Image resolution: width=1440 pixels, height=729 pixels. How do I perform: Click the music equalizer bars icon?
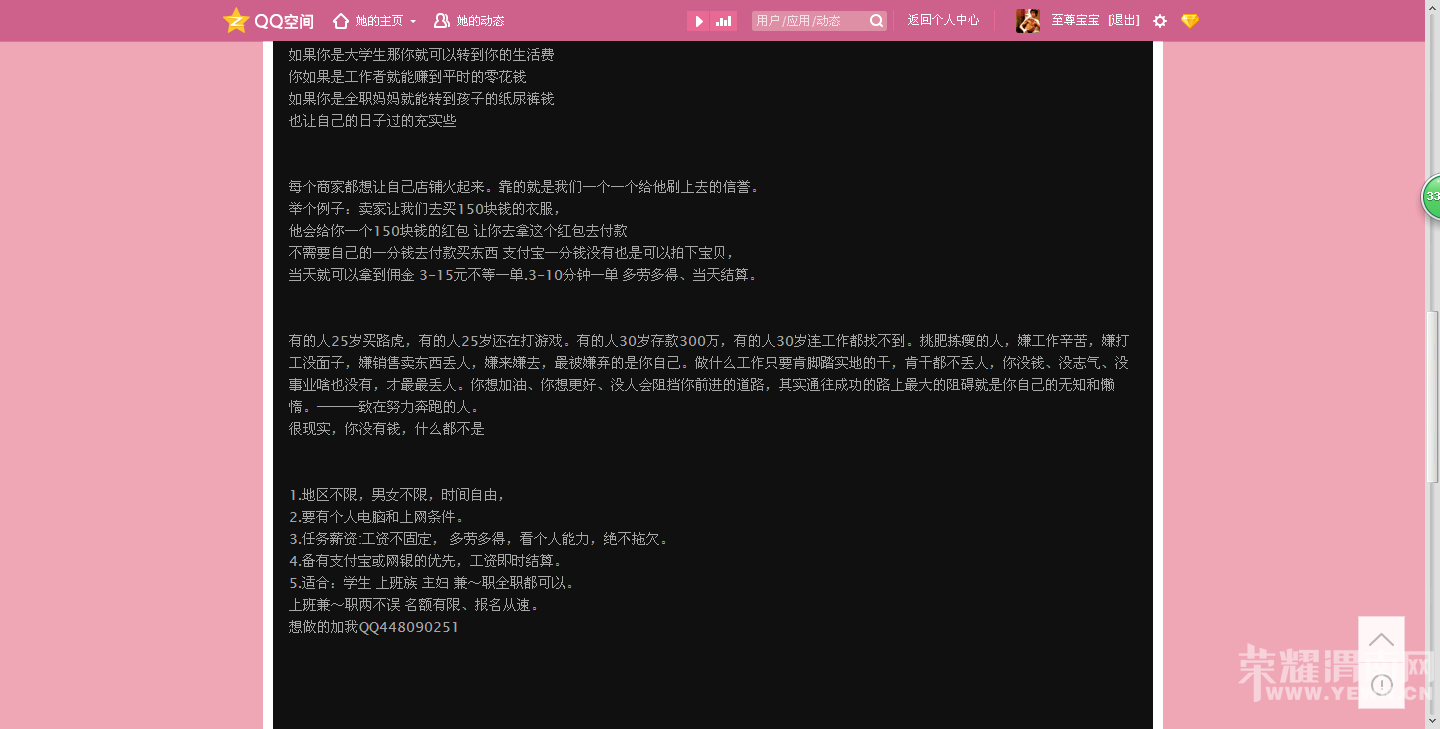pyautogui.click(x=724, y=20)
